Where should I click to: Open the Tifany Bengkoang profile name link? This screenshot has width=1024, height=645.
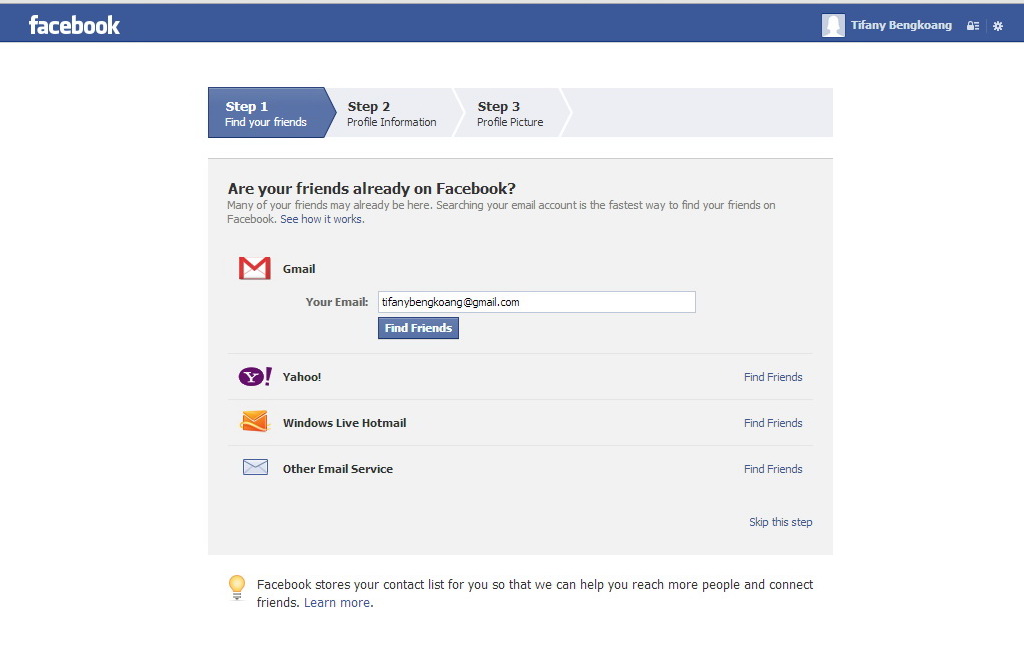click(x=901, y=25)
